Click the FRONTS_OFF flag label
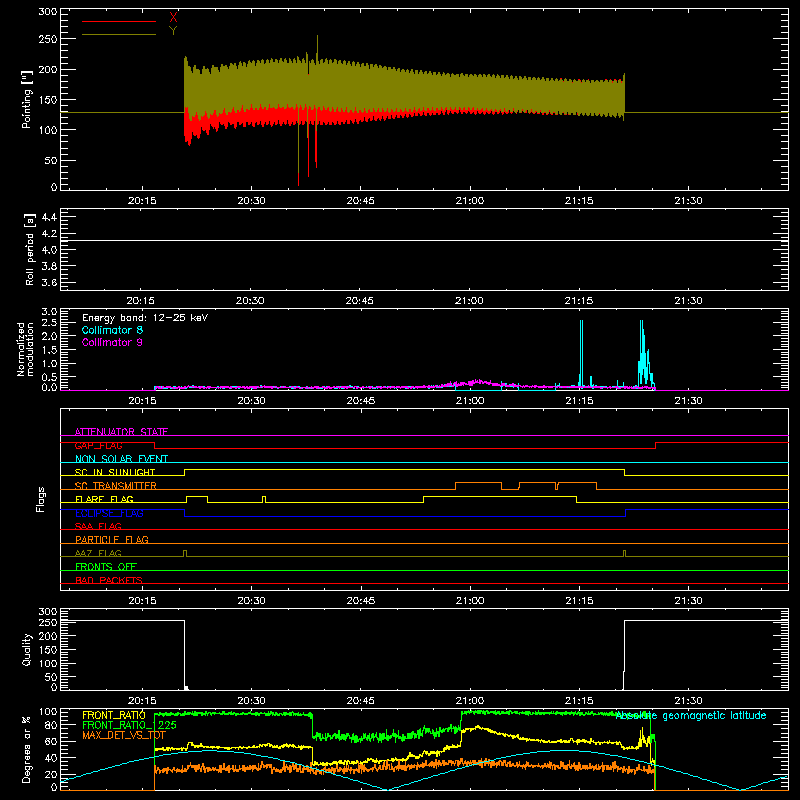Screen dimensions: 800x800 [x=106, y=566]
